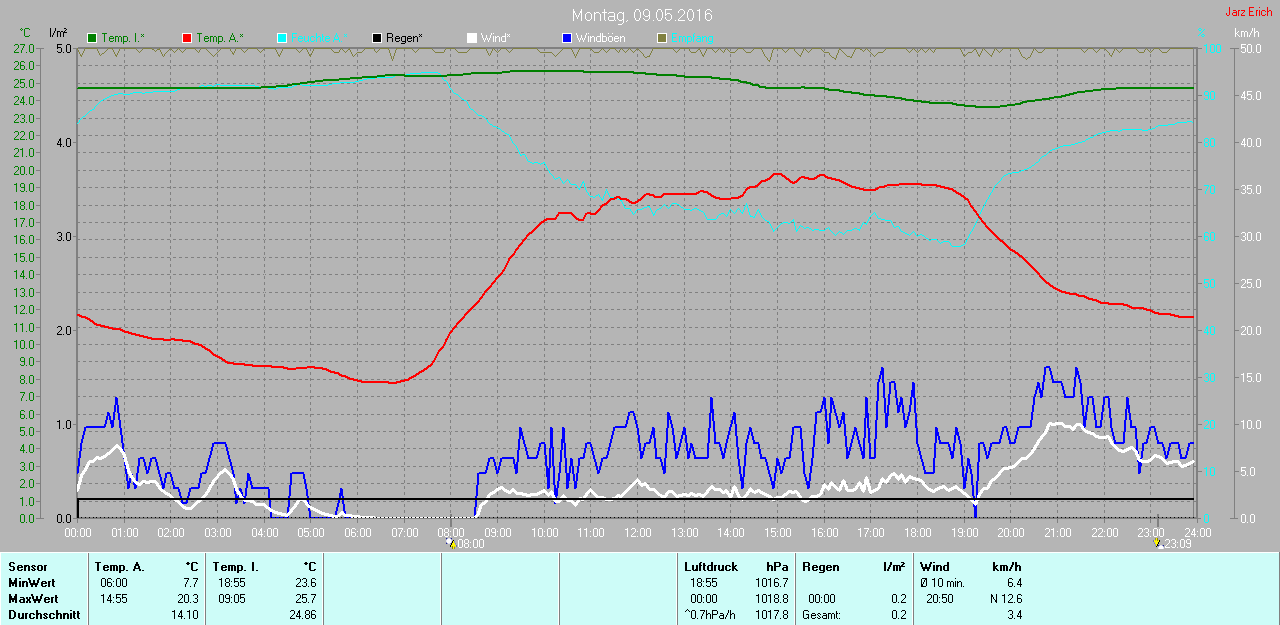This screenshot has width=1280, height=625.
Task: Click the green Temp. I. legend swatch
Action: pyautogui.click(x=92, y=38)
